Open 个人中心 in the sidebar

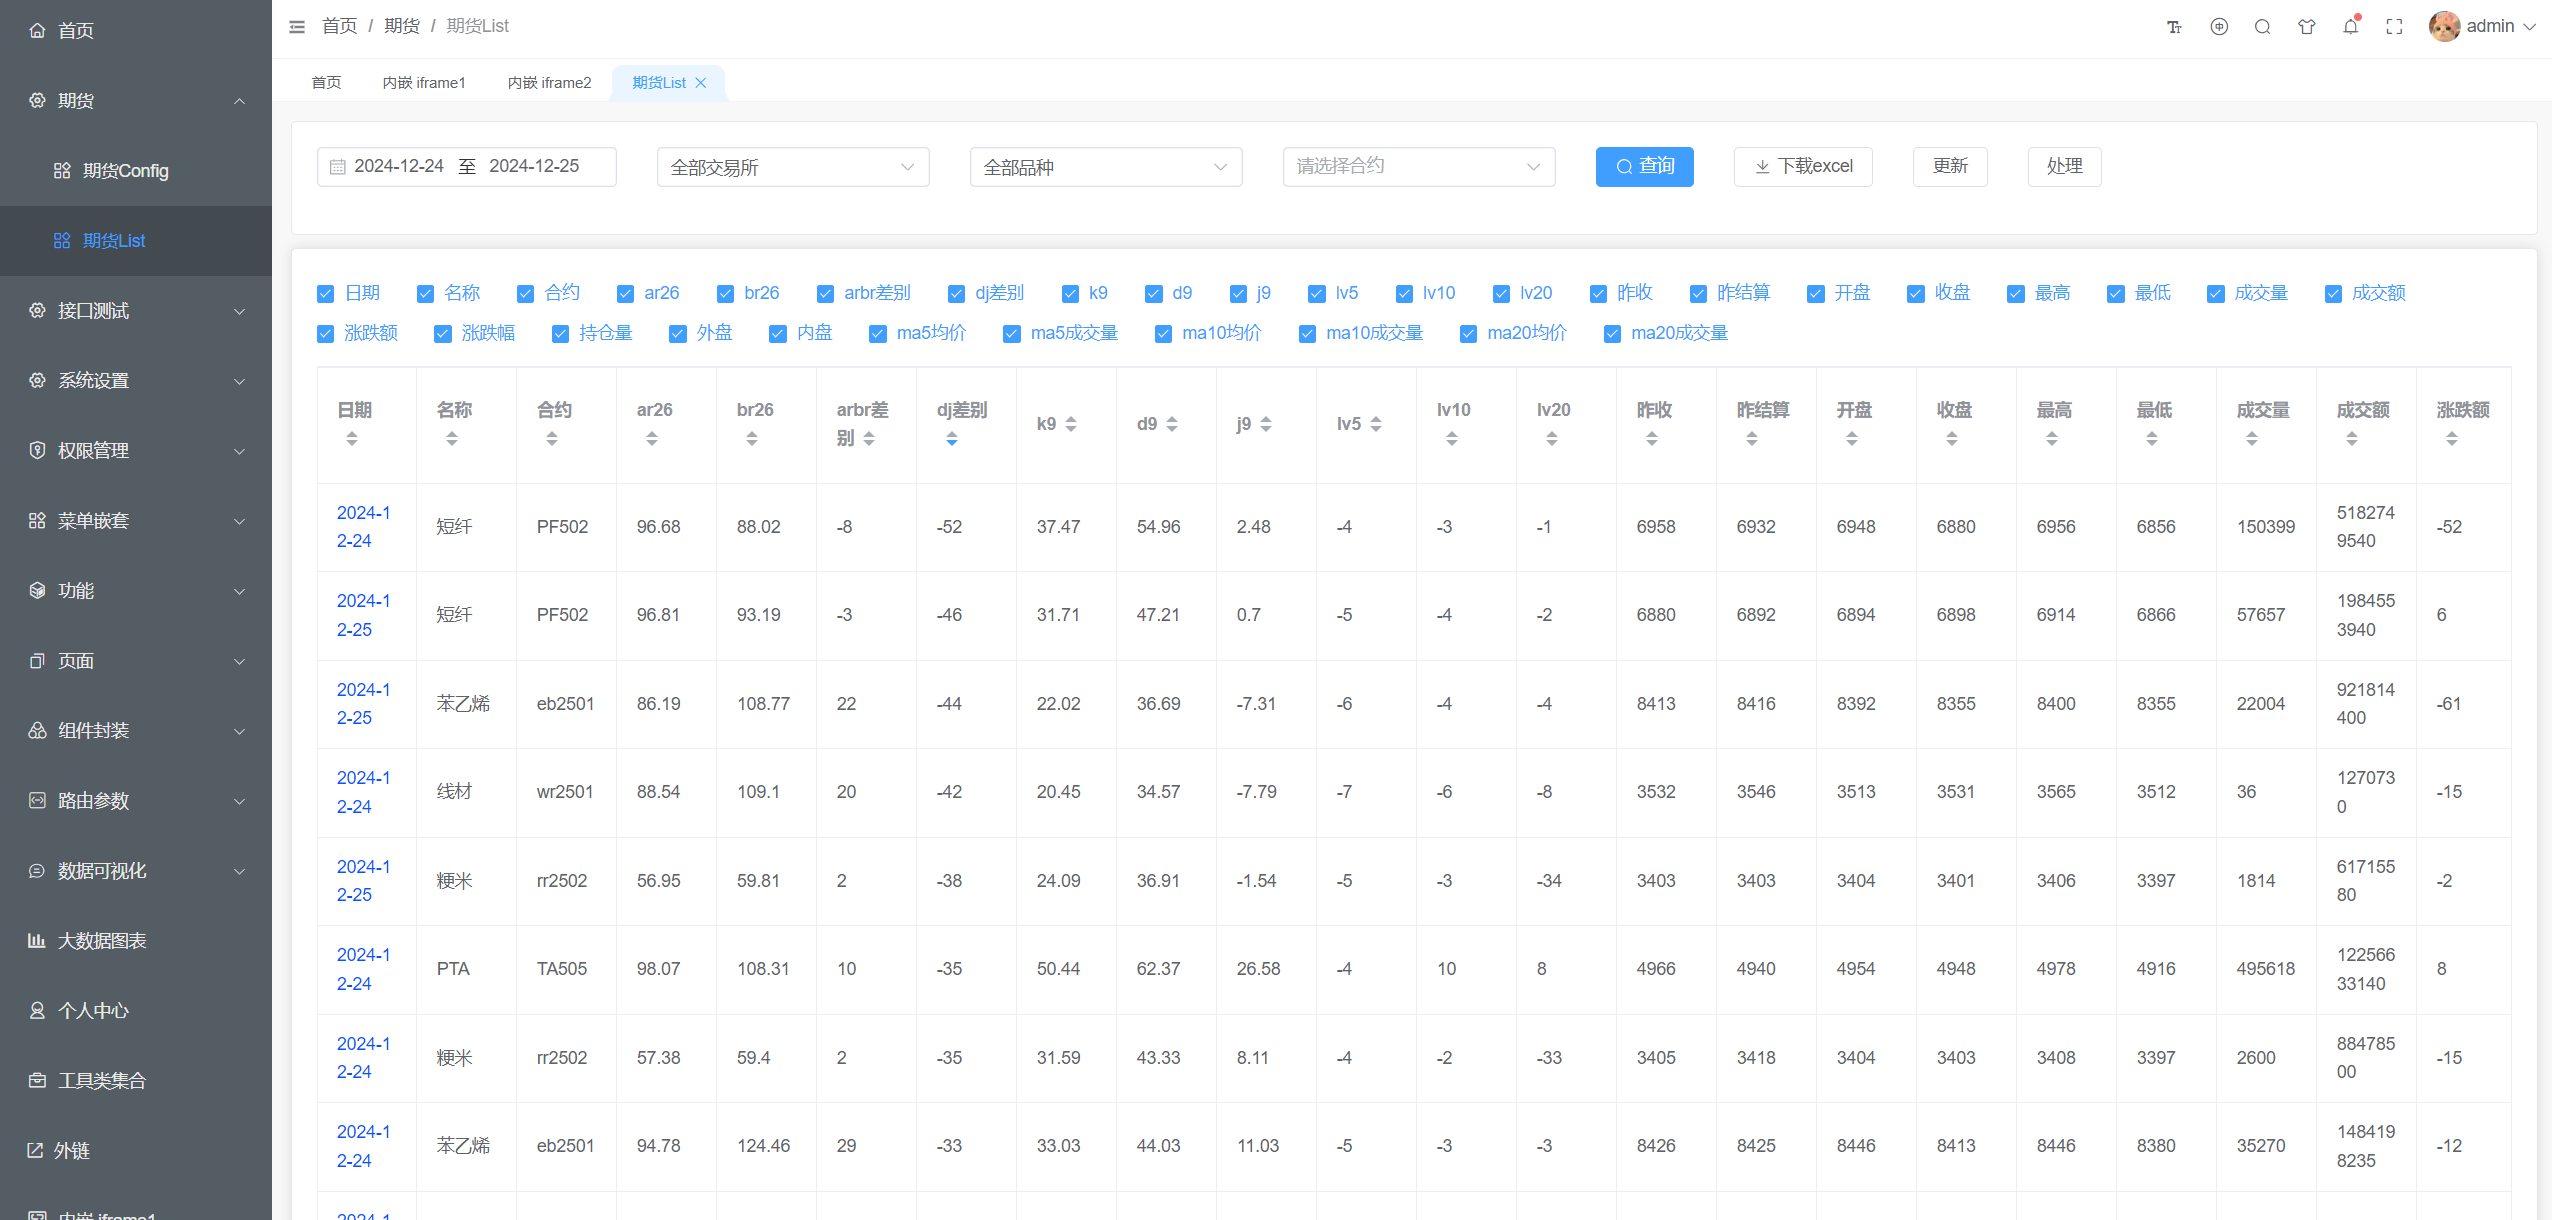136,1011
